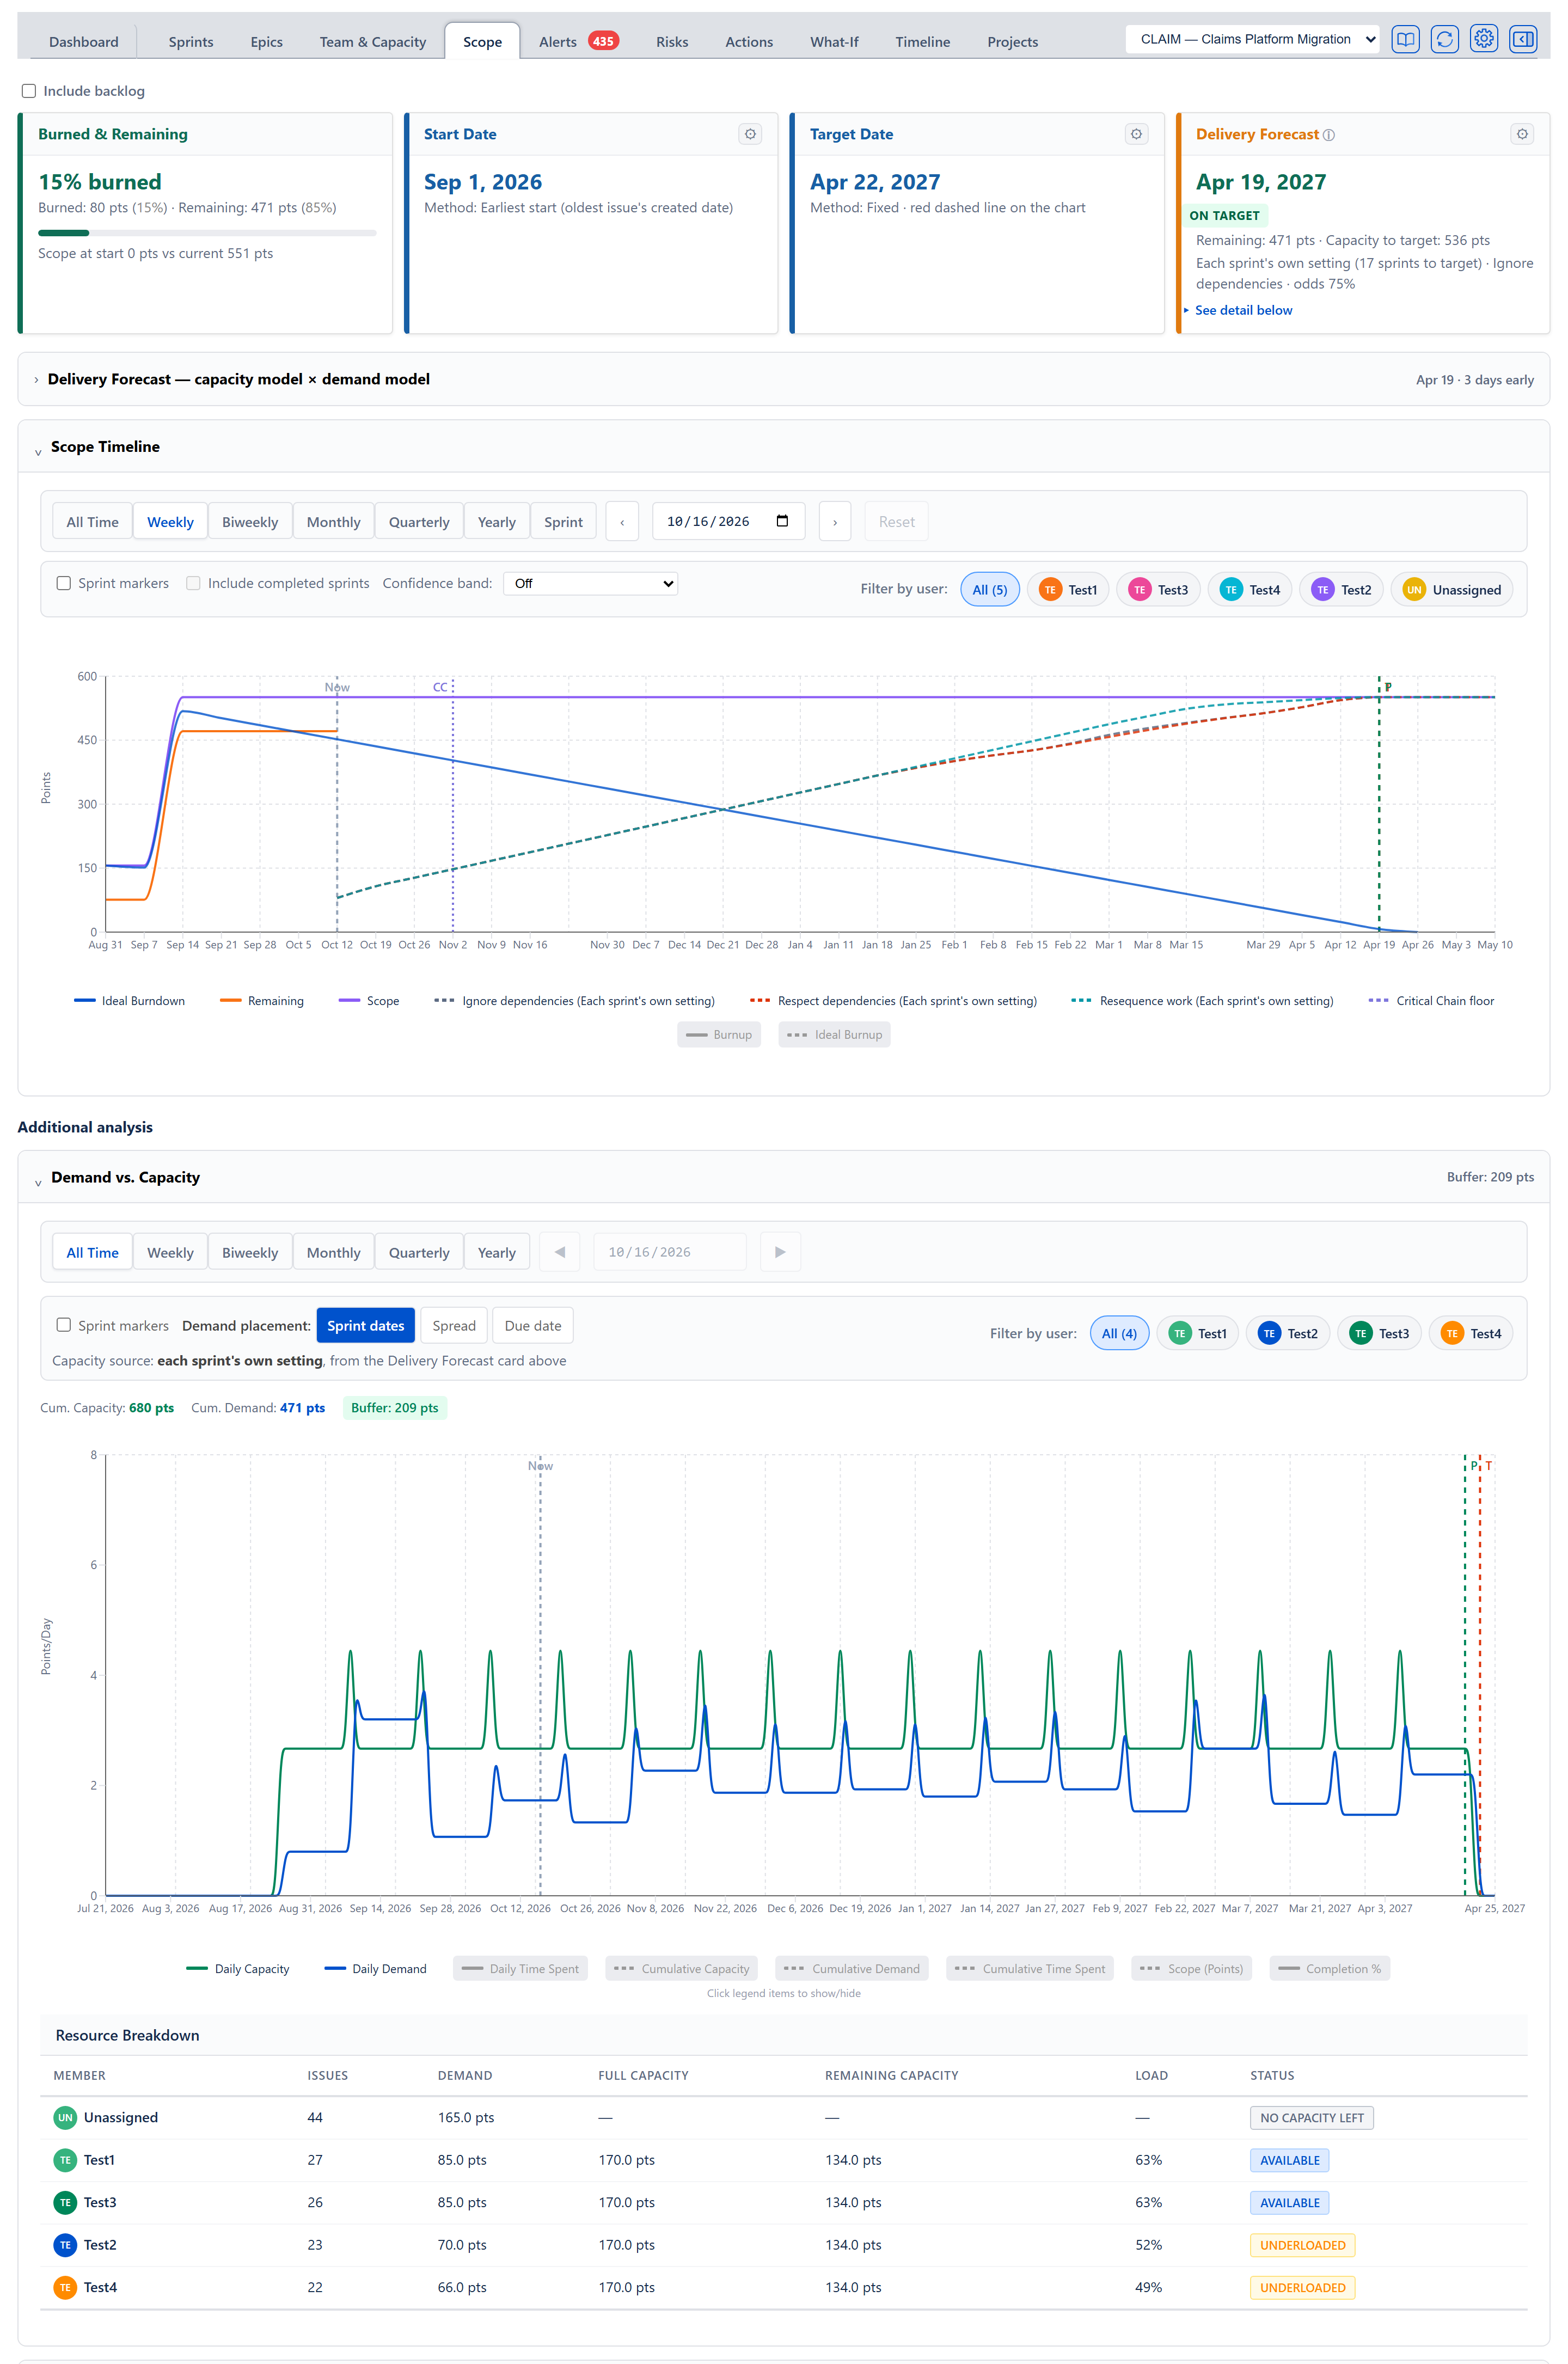Click the Delivery Forecast info icon
Viewport: 1568px width, 2364px height.
pyautogui.click(x=1329, y=135)
